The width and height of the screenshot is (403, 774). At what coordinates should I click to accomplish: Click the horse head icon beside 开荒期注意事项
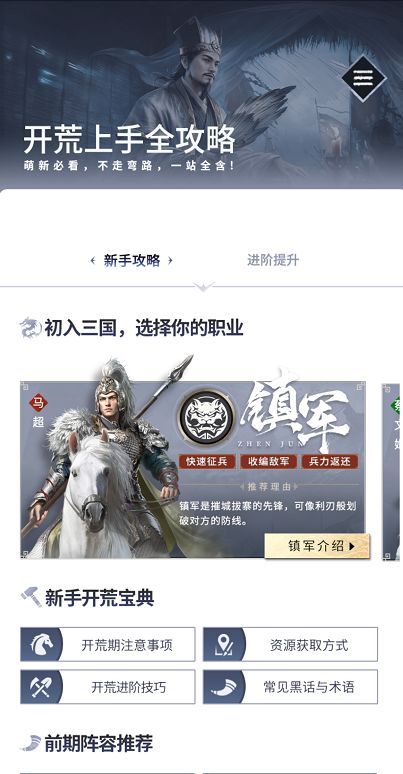tap(41, 644)
